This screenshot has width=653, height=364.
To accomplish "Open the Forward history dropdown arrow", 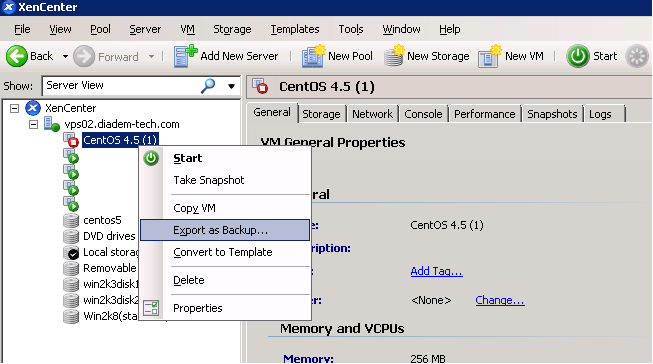I will tap(152, 56).
